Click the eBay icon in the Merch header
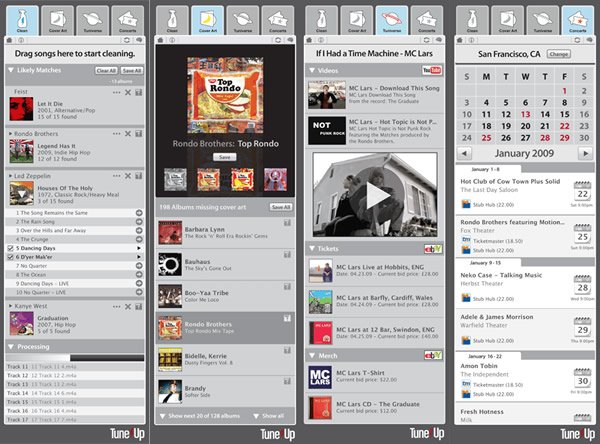The height and width of the screenshot is (444, 600). (x=433, y=356)
